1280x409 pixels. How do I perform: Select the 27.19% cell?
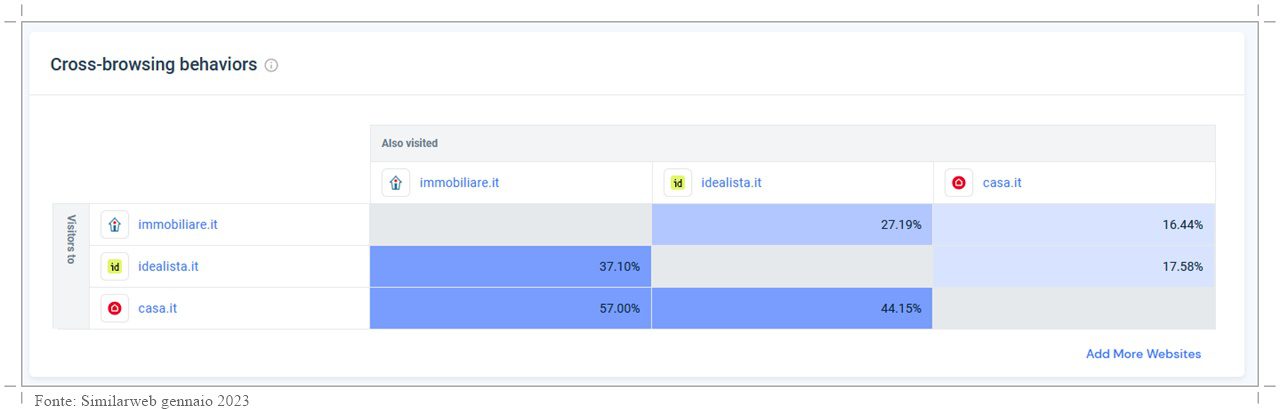click(792, 225)
